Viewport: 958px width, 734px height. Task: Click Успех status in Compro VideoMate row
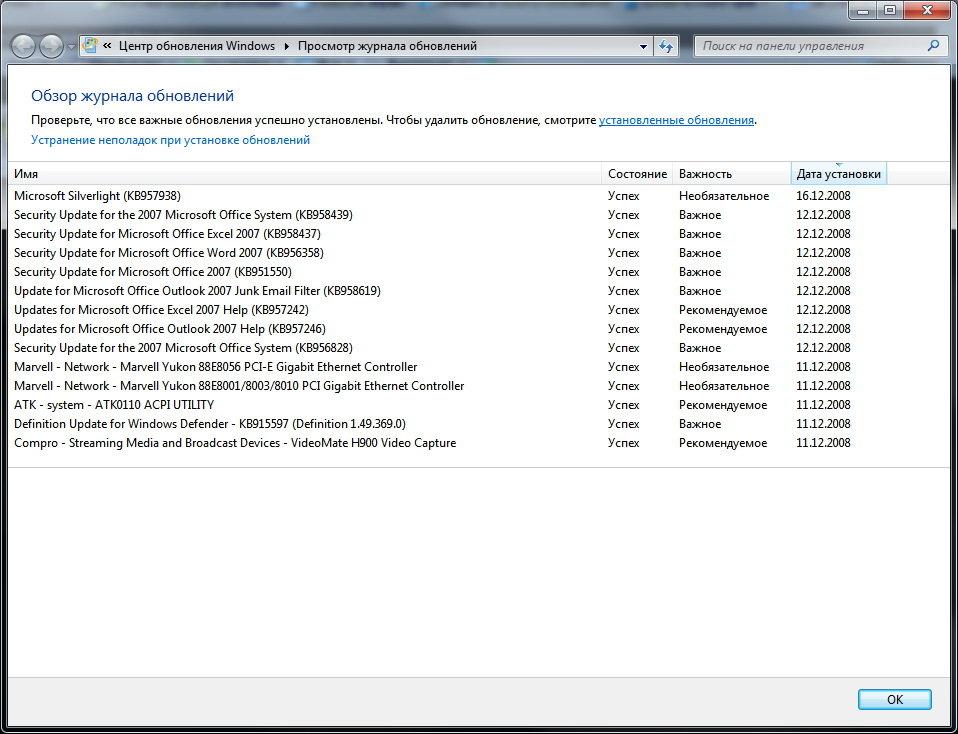[x=624, y=442]
